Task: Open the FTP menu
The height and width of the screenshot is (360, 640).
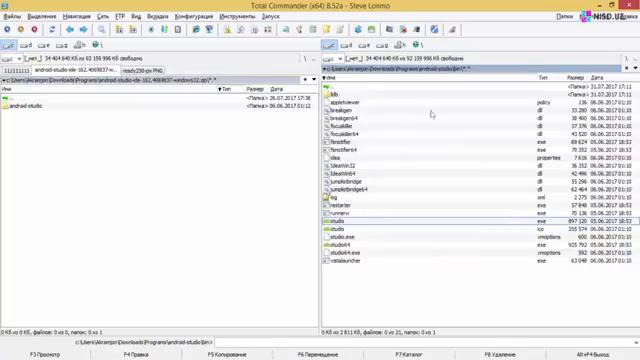Action: point(120,16)
